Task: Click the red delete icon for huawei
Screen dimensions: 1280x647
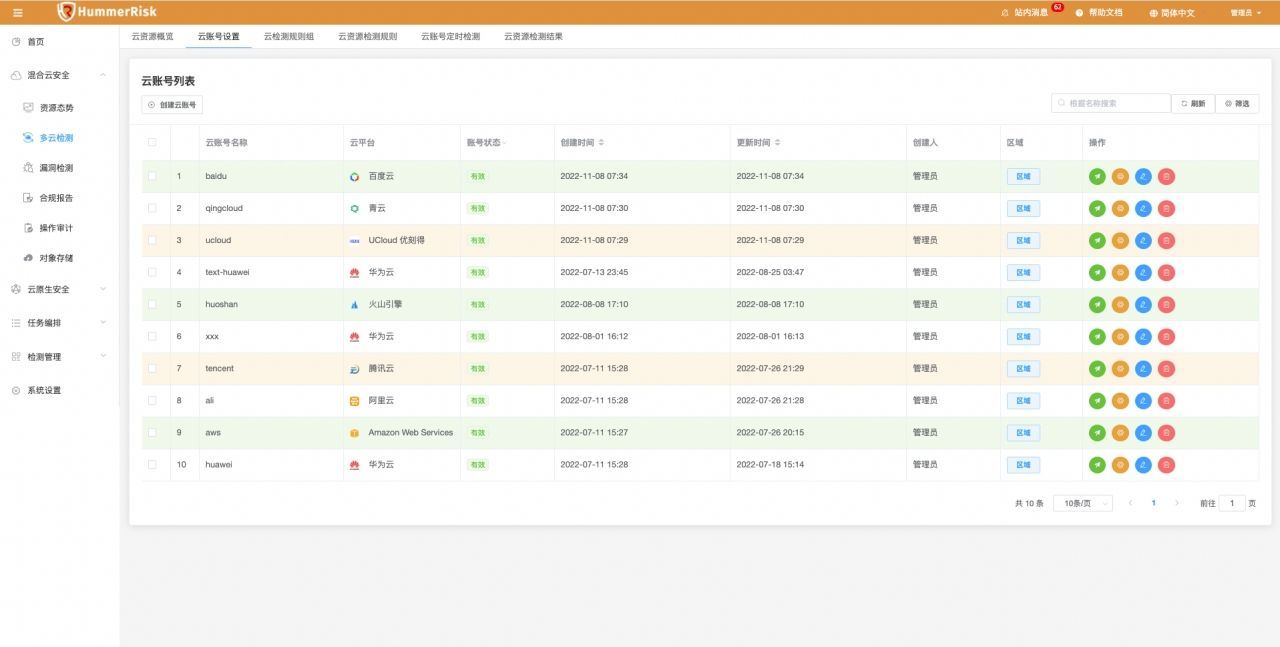Action: pos(1166,465)
